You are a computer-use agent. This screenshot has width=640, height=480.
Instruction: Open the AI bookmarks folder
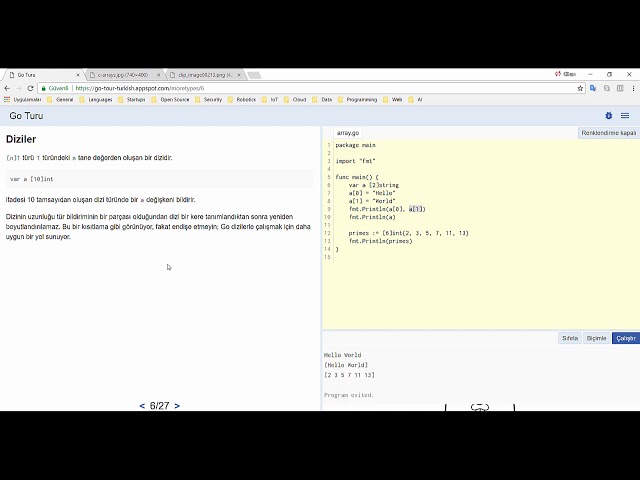pos(415,100)
